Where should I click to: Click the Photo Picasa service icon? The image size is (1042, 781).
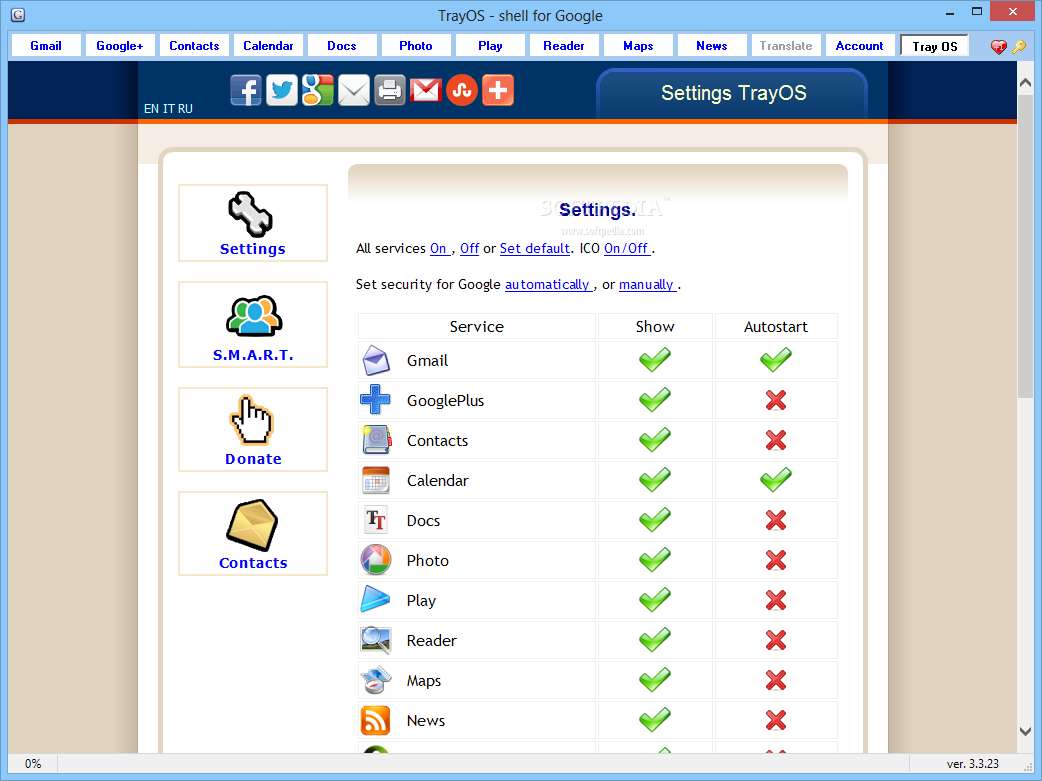point(375,560)
